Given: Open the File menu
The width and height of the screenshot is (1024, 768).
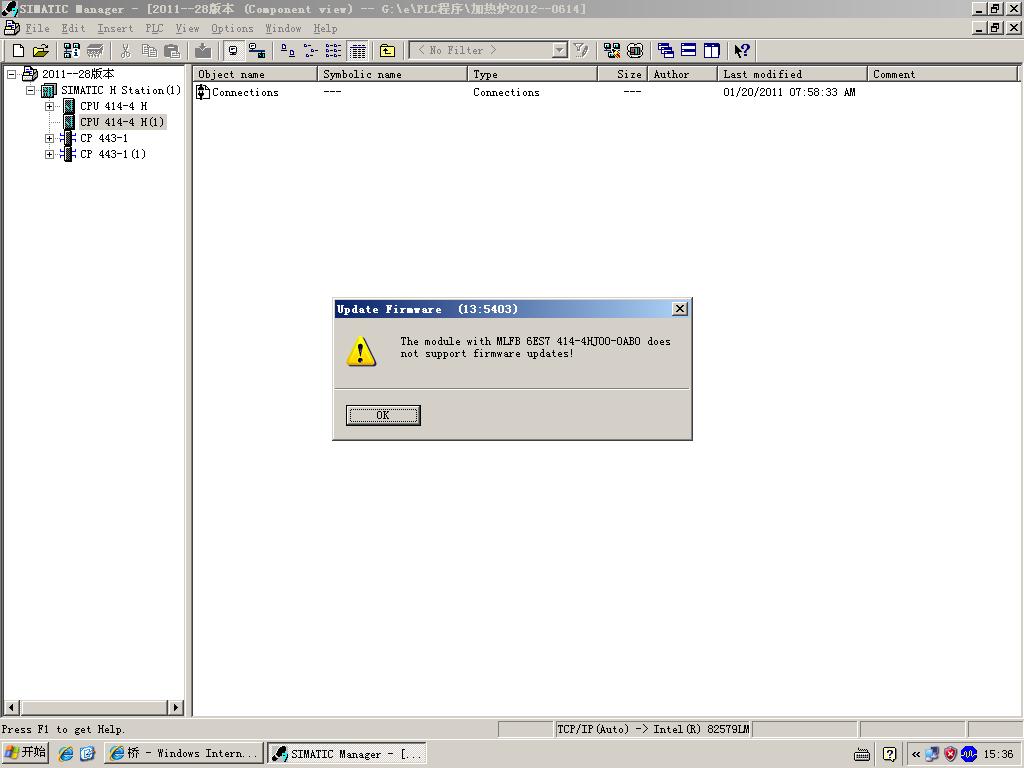Looking at the screenshot, I should point(37,29).
